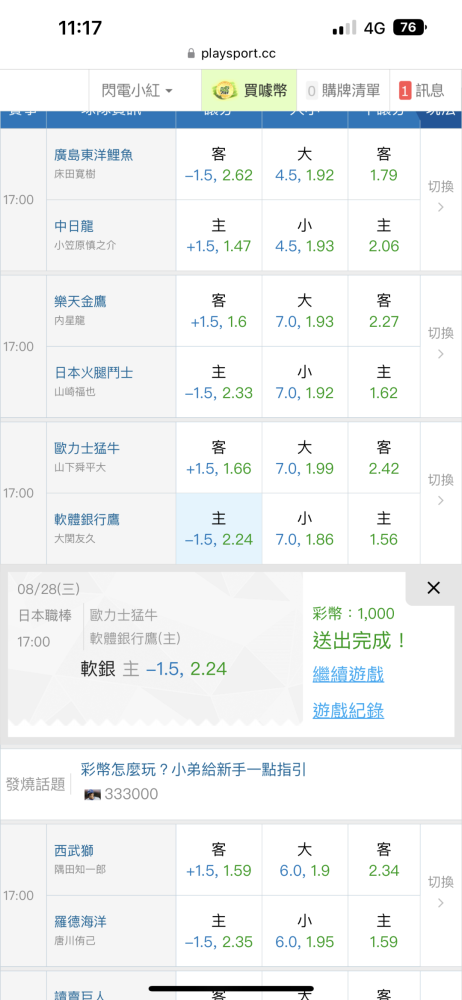Viewport: 462px width, 1000px height.
Task: Expand 切換 for 西武獅 game
Action: point(440,895)
